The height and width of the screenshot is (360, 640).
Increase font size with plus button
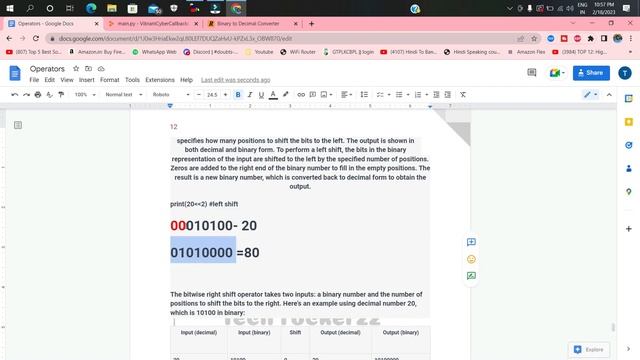pos(225,95)
